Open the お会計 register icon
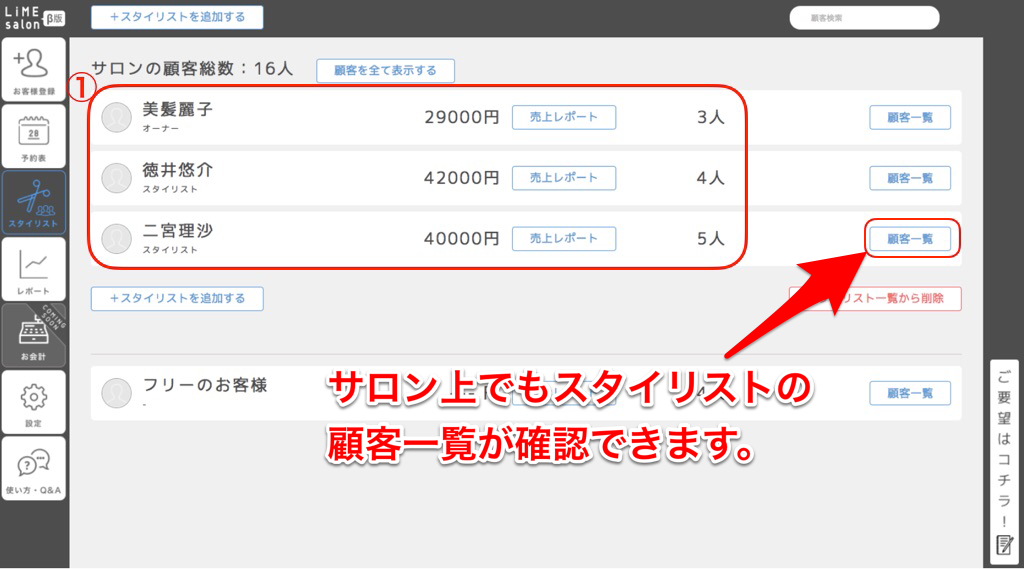The image size is (1025, 569). tap(34, 335)
